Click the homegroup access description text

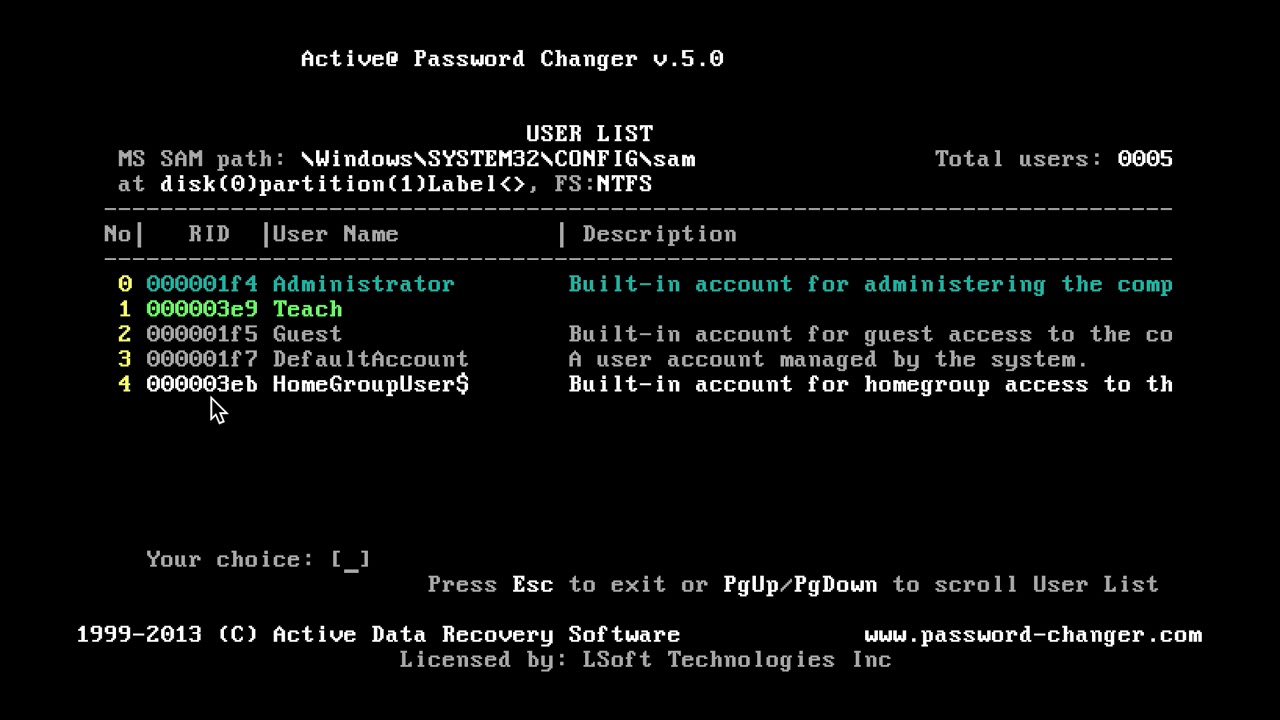tap(870, 384)
